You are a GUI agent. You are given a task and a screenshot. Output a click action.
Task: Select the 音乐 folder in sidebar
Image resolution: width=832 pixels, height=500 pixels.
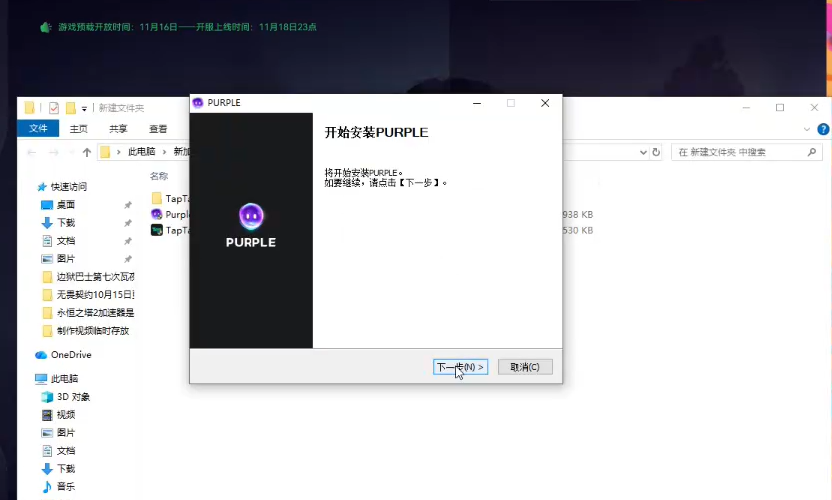pos(65,487)
